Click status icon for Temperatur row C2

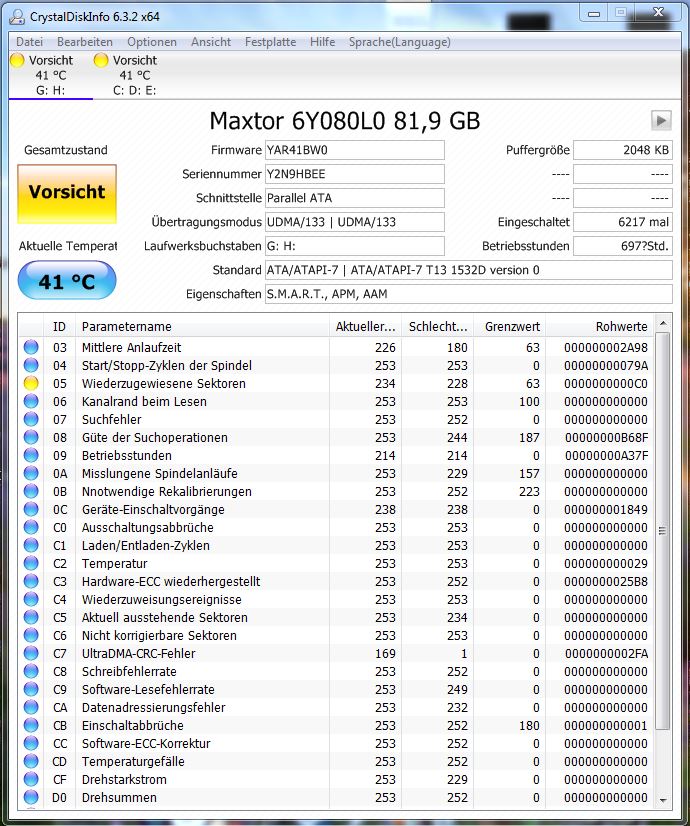pos(32,563)
